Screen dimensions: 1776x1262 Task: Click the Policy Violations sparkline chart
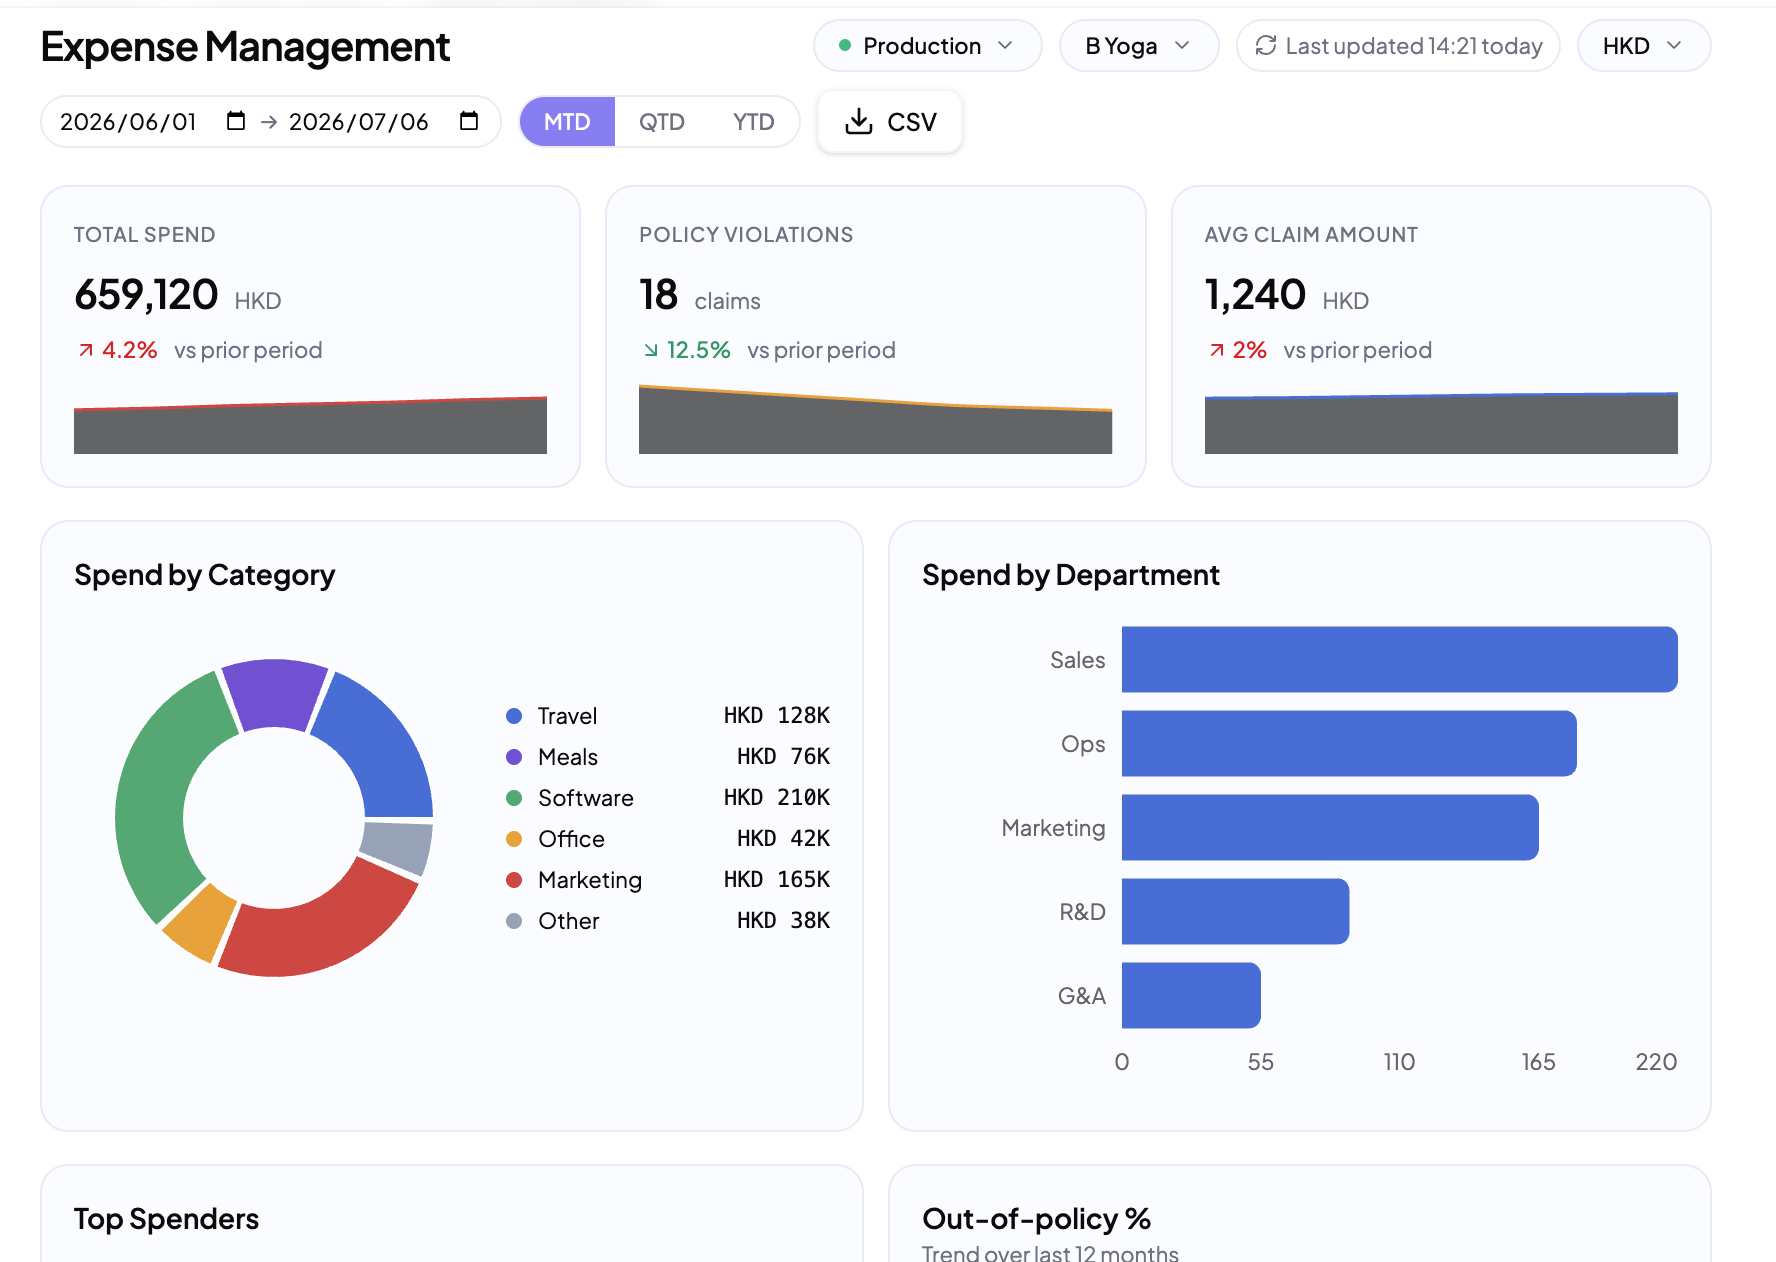click(875, 420)
